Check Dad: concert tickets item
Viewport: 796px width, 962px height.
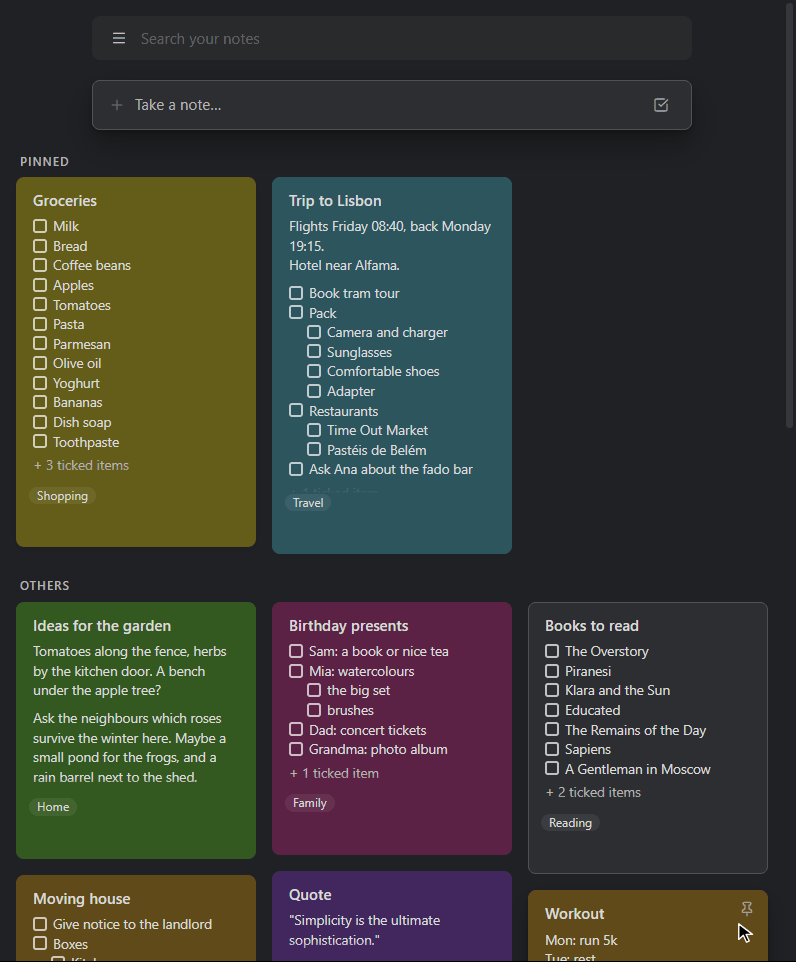tap(296, 729)
